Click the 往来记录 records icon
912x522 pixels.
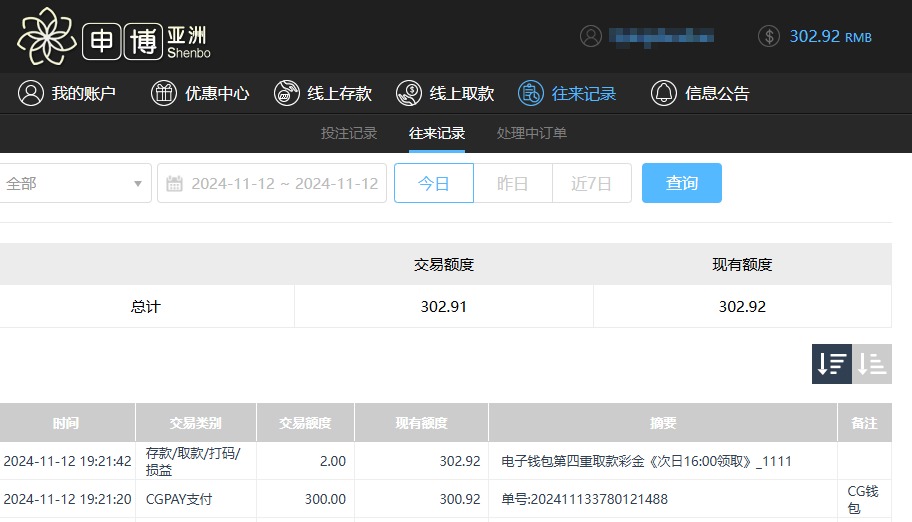[531, 93]
